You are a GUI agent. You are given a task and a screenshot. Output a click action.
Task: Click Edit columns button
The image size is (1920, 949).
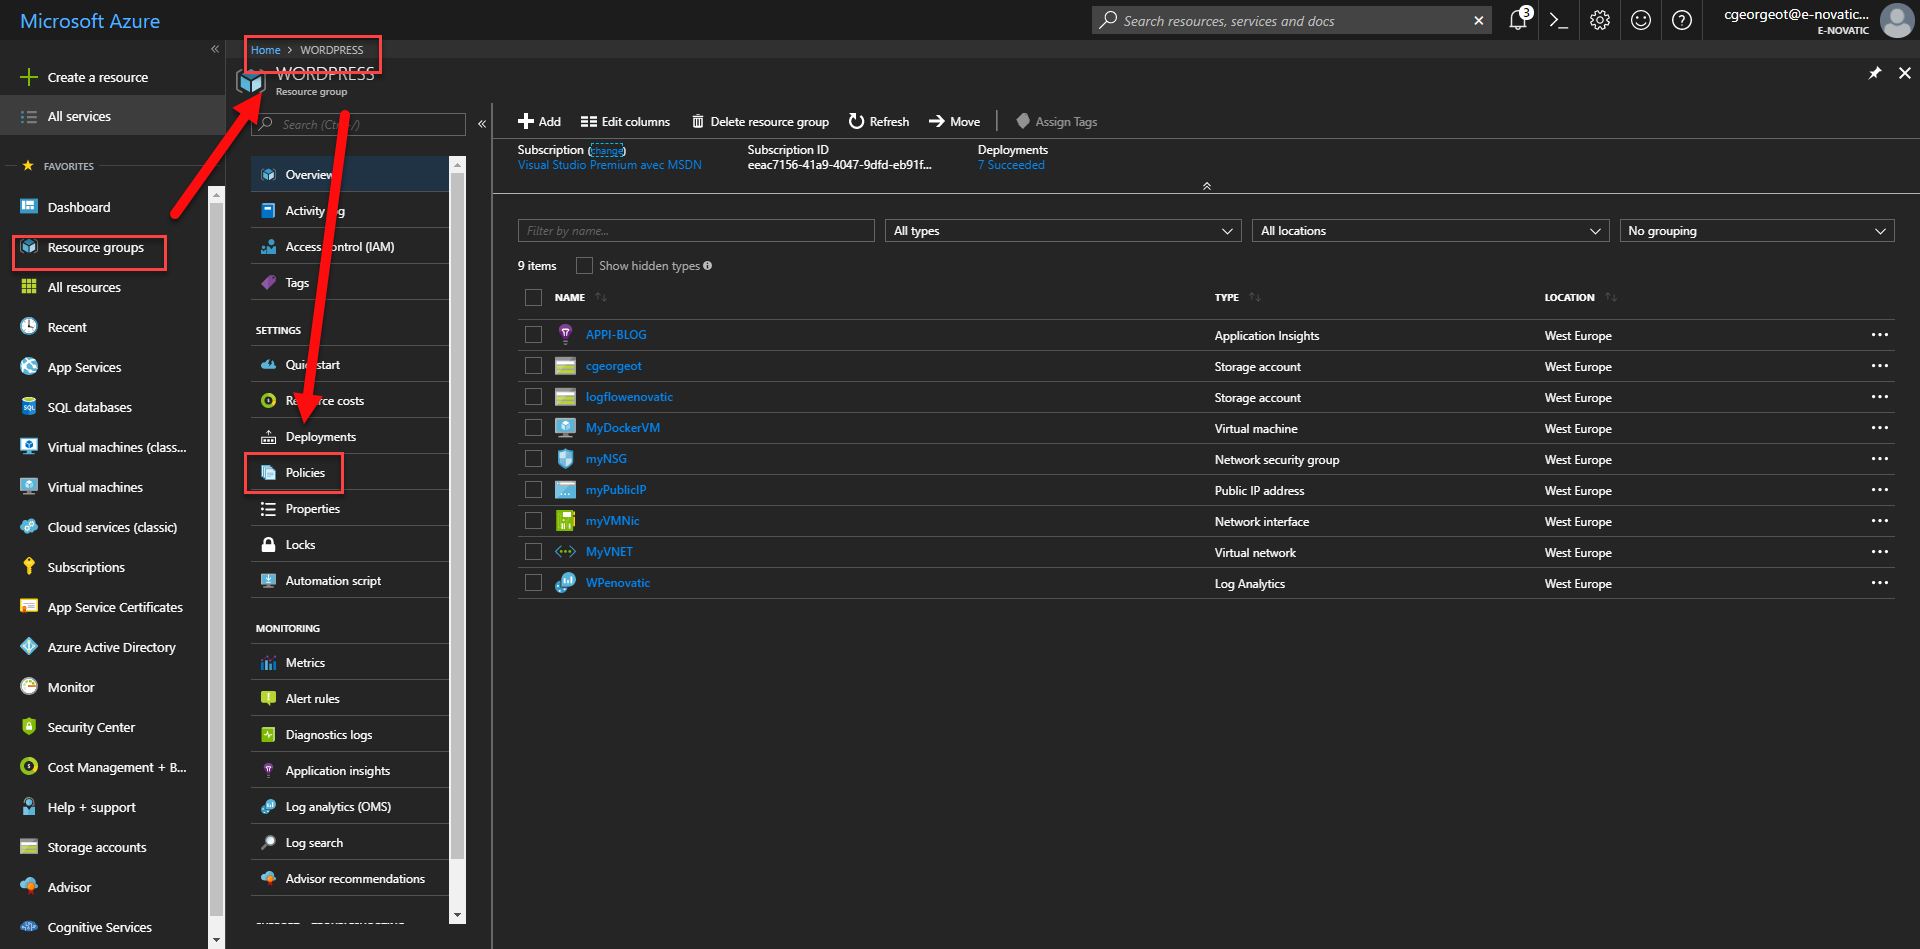(625, 122)
